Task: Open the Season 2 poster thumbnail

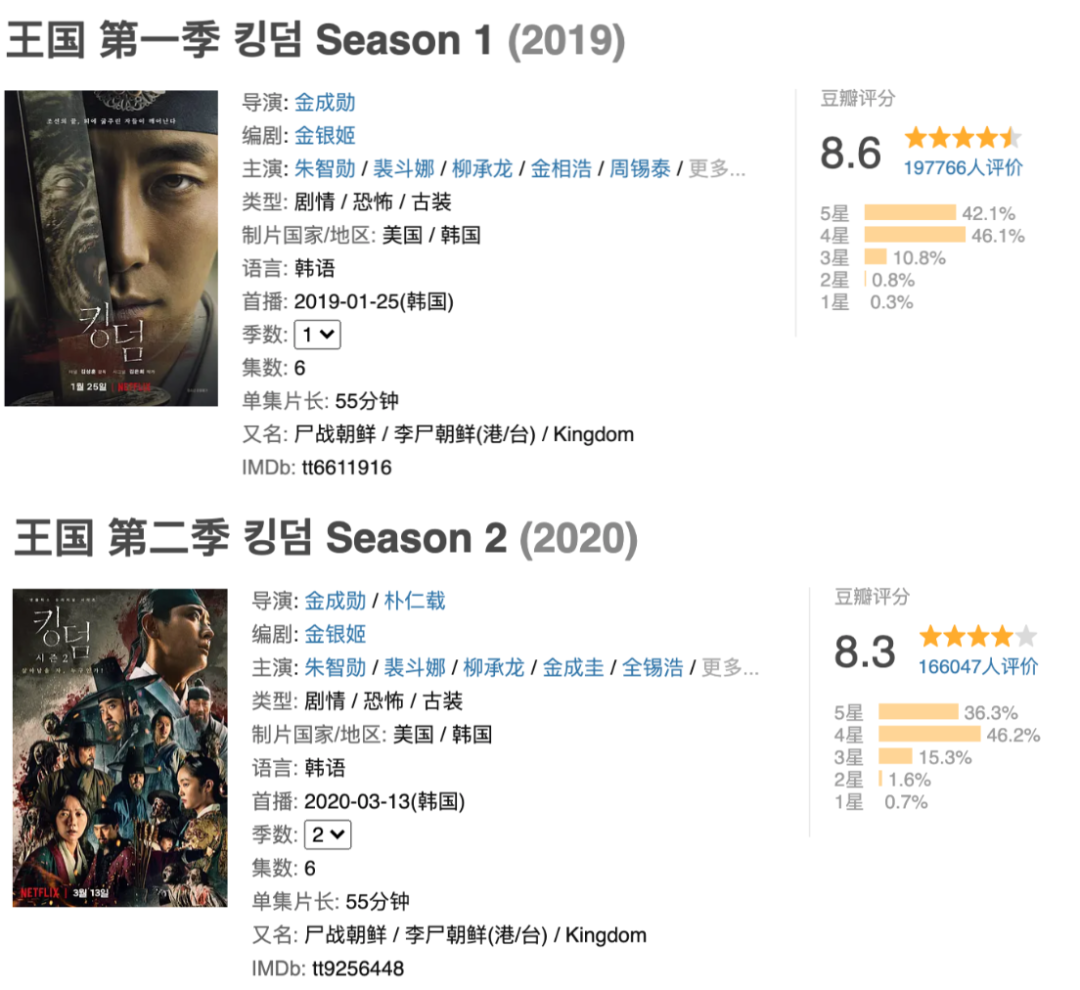Action: pyautogui.click(x=120, y=748)
